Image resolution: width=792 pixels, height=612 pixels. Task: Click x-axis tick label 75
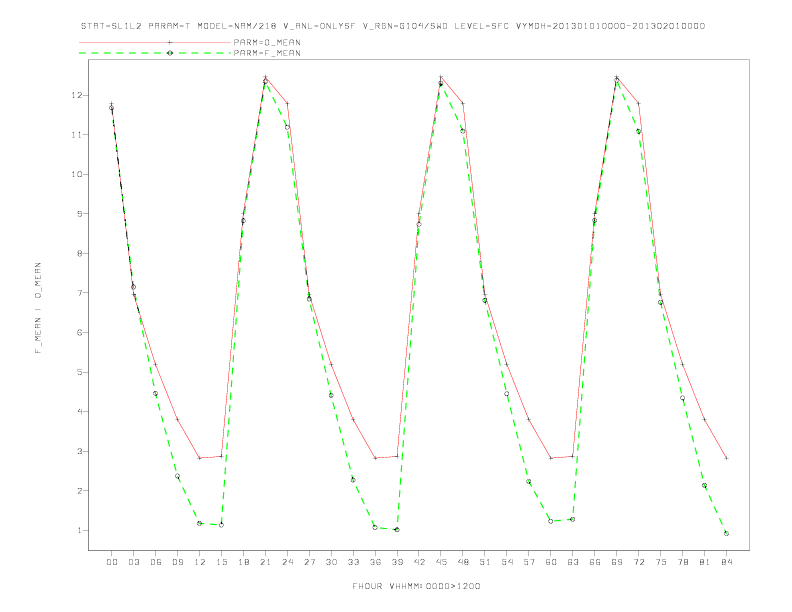(661, 562)
